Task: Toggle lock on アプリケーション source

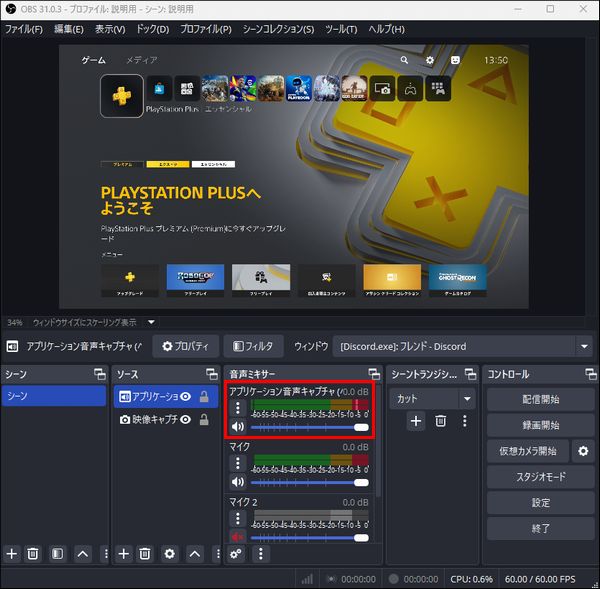Action: 204,396
